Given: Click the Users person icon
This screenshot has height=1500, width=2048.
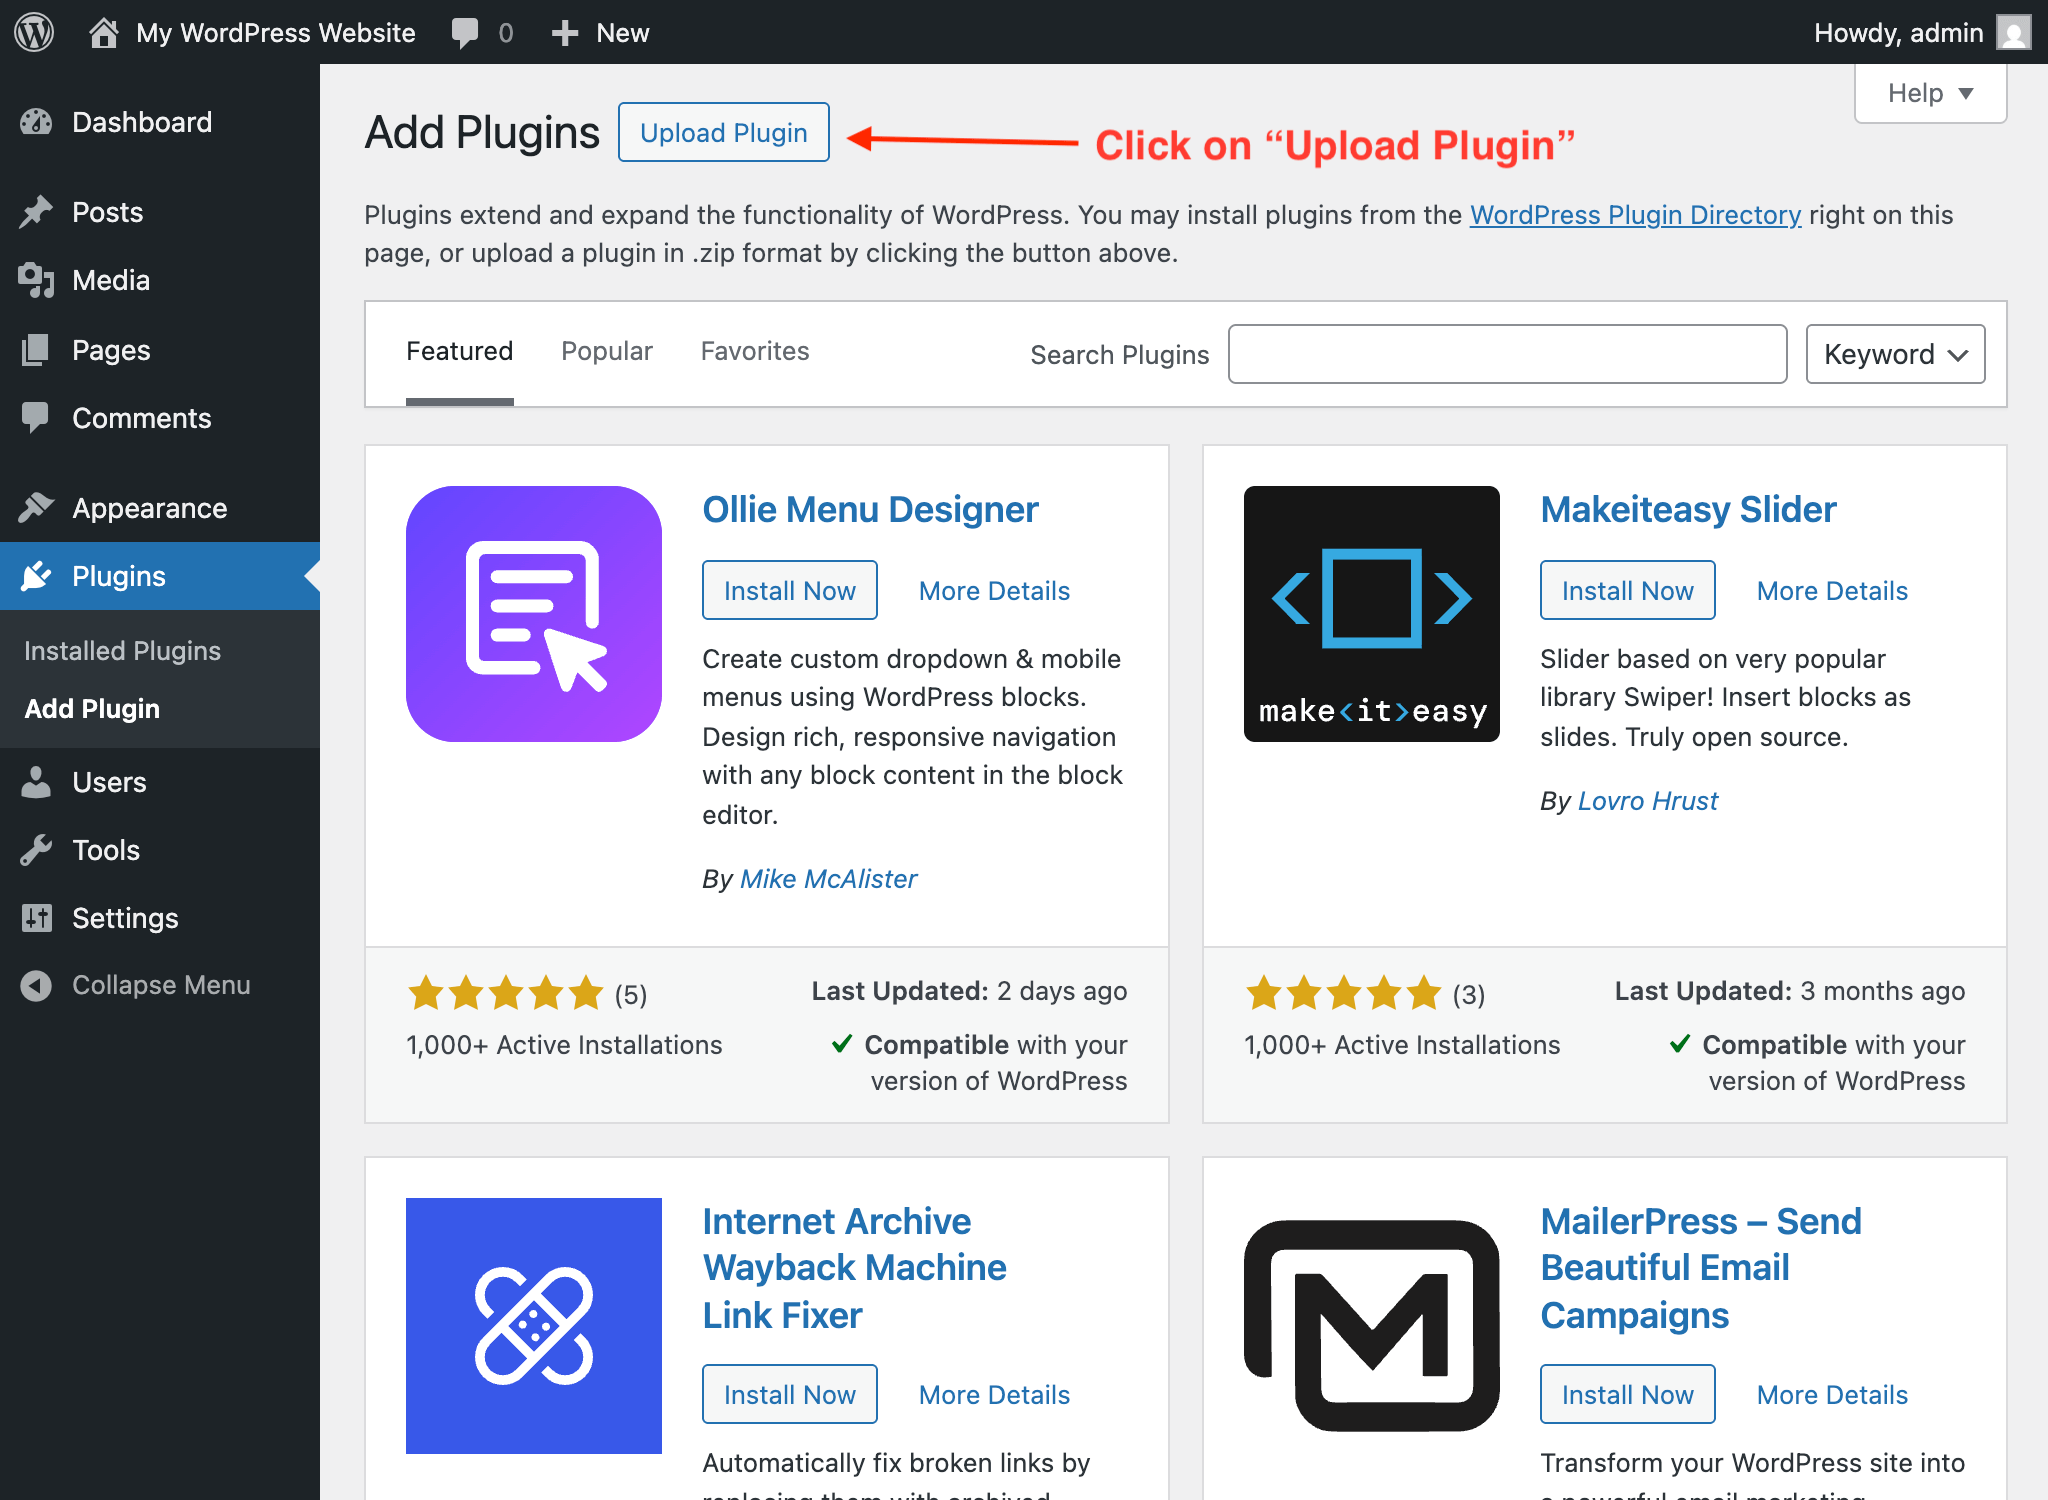Looking at the screenshot, I should coord(36,782).
